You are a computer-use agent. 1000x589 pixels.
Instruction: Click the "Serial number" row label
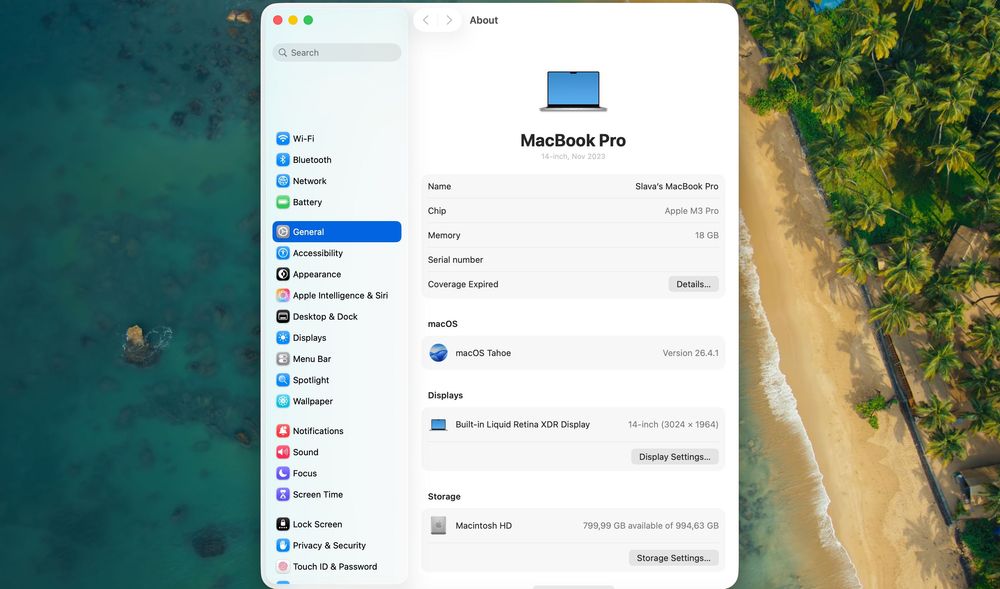455,259
